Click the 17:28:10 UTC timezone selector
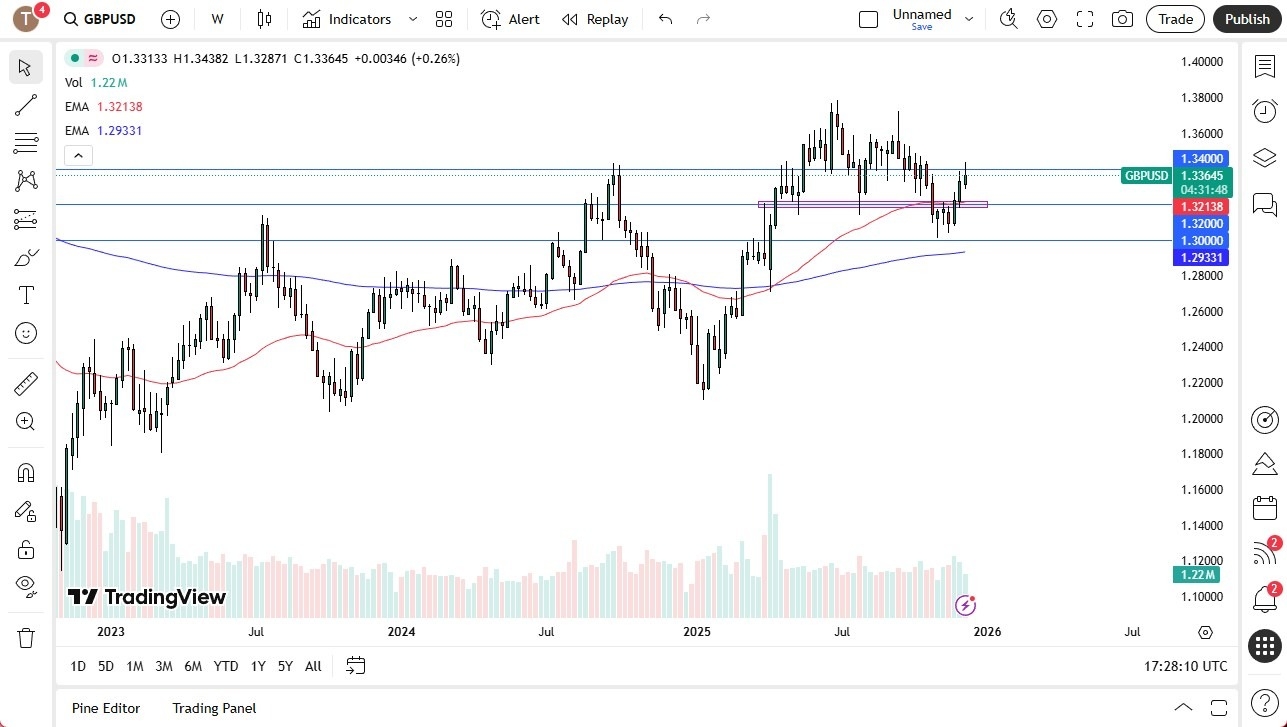This screenshot has width=1287, height=727. point(1186,666)
